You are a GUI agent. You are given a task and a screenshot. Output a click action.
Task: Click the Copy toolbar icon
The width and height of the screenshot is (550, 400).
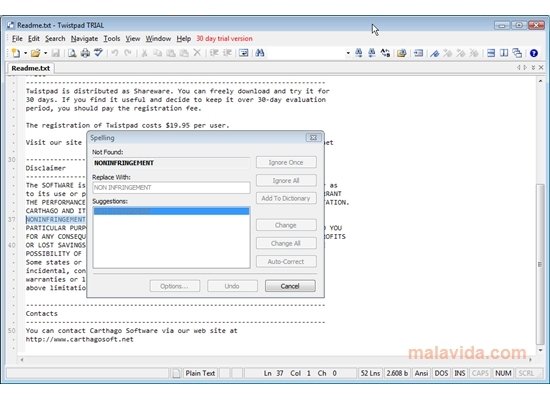pyautogui.click(x=158, y=53)
